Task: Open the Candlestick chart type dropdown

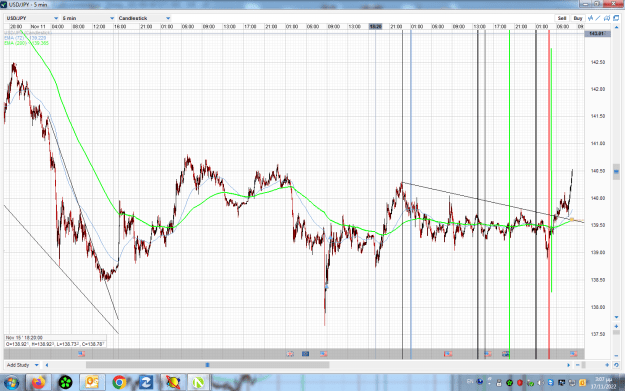Action: (x=144, y=18)
